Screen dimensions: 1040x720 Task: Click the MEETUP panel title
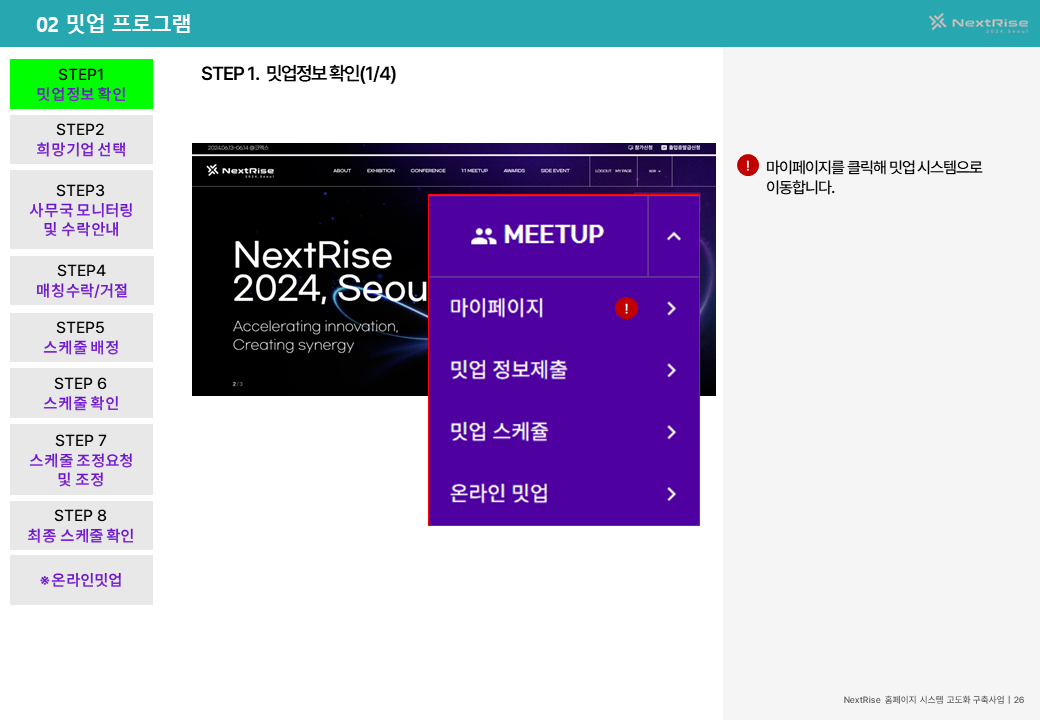(x=554, y=235)
